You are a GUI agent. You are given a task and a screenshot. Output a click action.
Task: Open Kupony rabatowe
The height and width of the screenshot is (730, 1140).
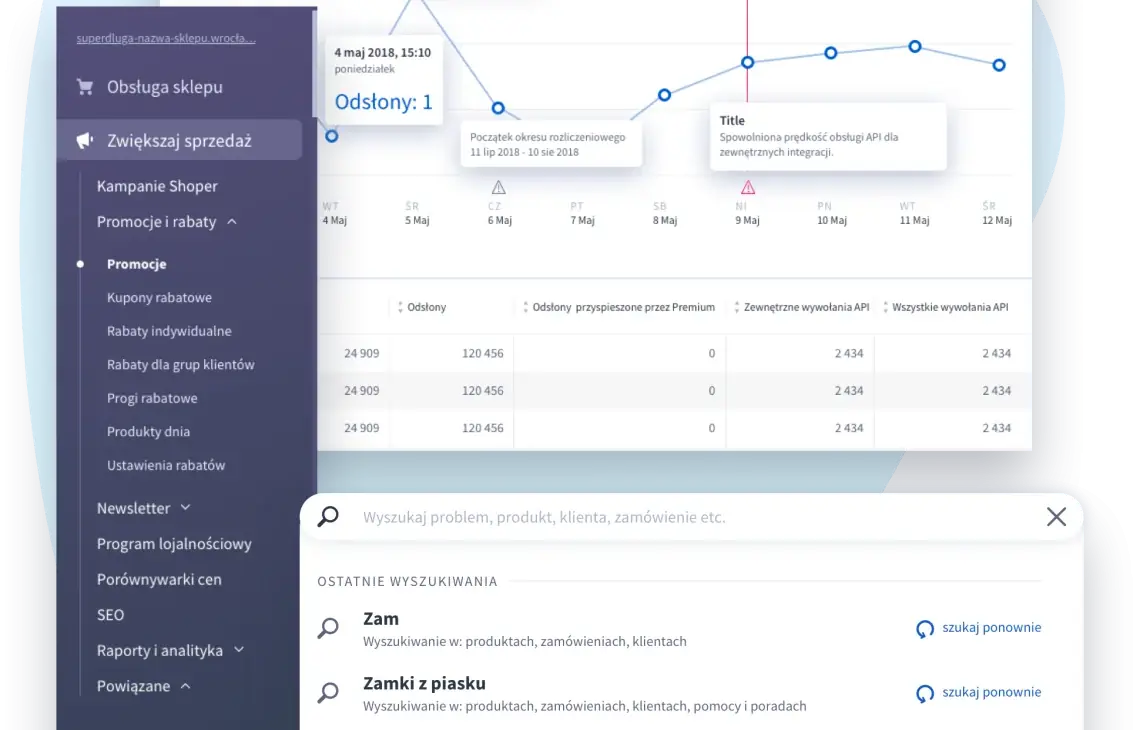[x=159, y=297]
